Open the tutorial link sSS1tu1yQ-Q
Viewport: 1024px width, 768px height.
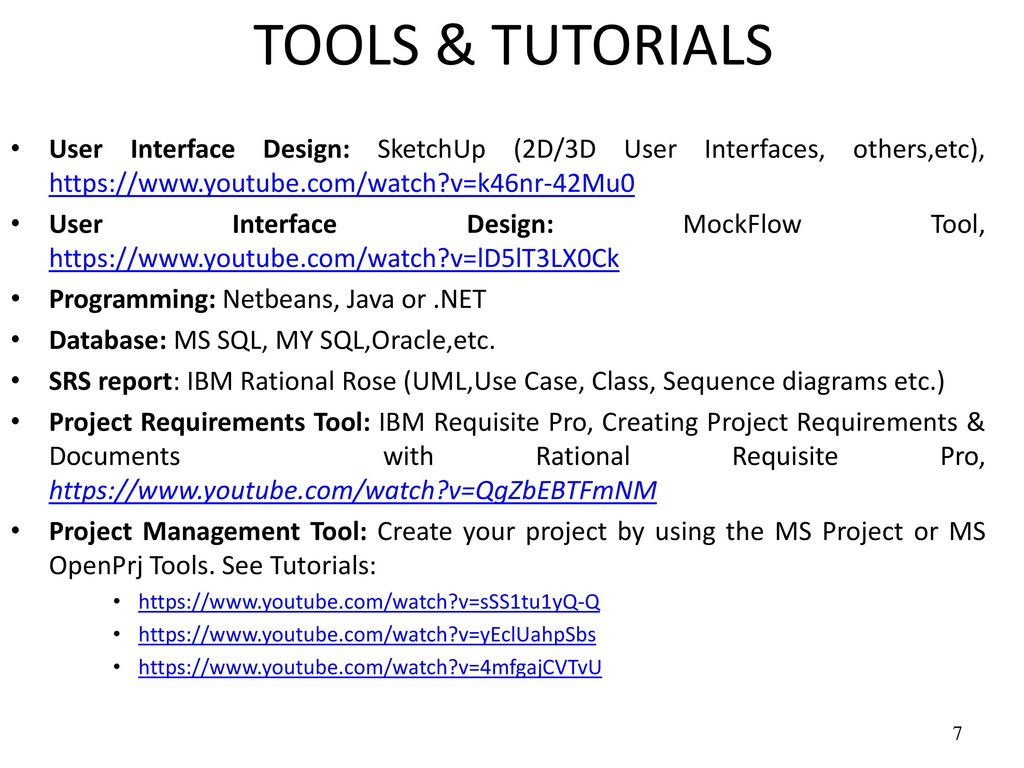[369, 601]
